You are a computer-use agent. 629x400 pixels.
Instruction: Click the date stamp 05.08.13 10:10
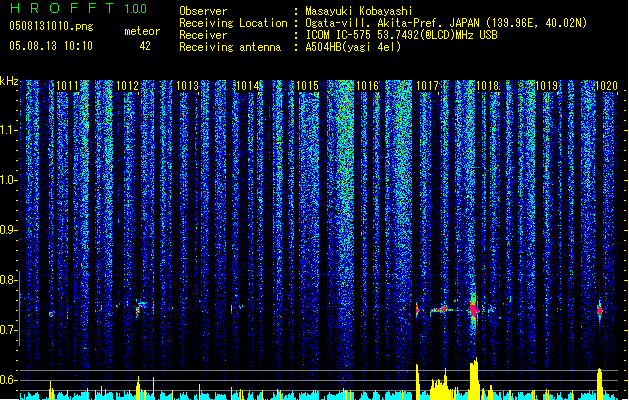click(51, 46)
